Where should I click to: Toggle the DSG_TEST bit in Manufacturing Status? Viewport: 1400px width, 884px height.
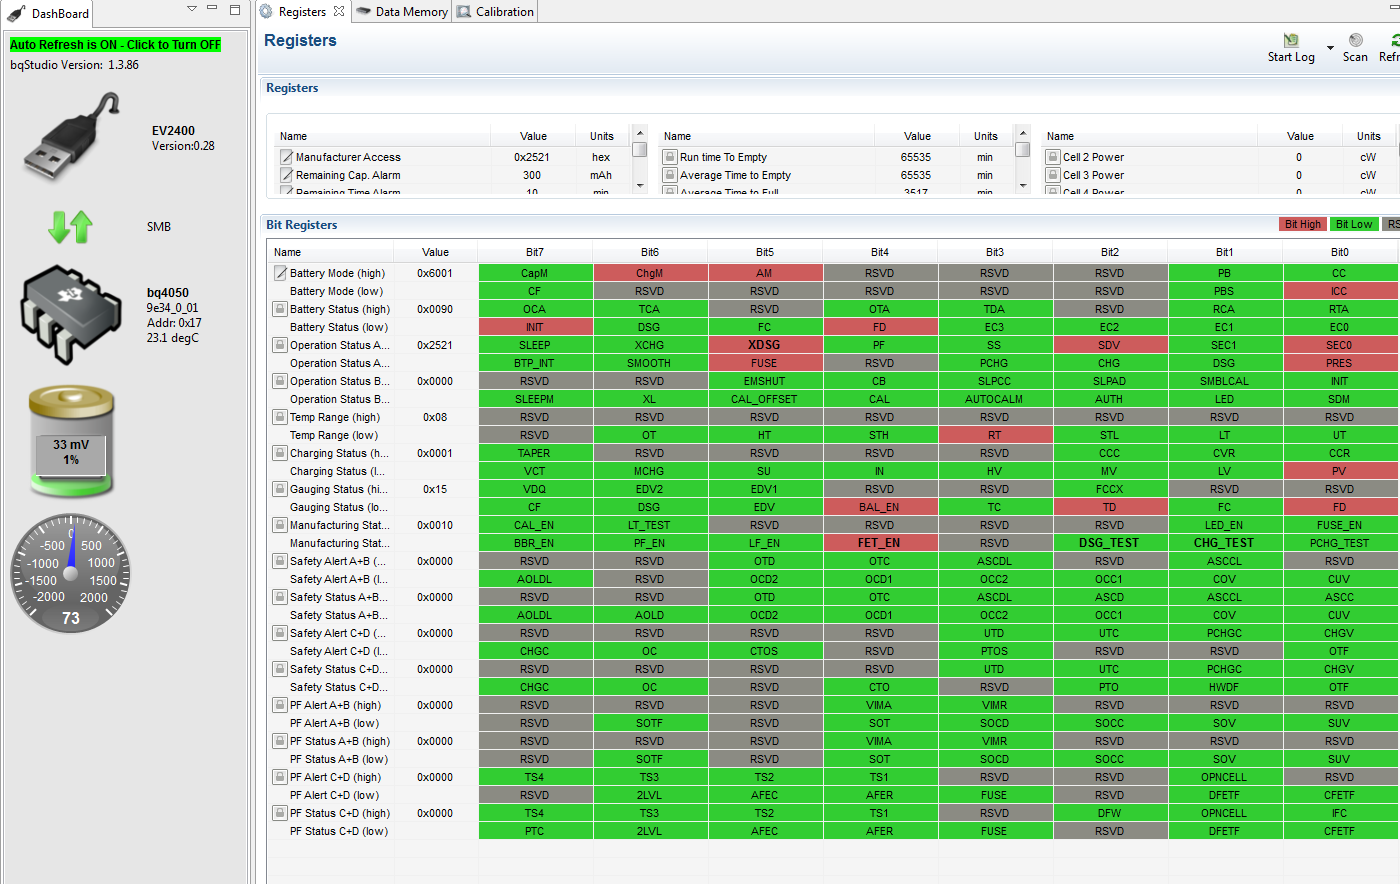tap(1110, 543)
